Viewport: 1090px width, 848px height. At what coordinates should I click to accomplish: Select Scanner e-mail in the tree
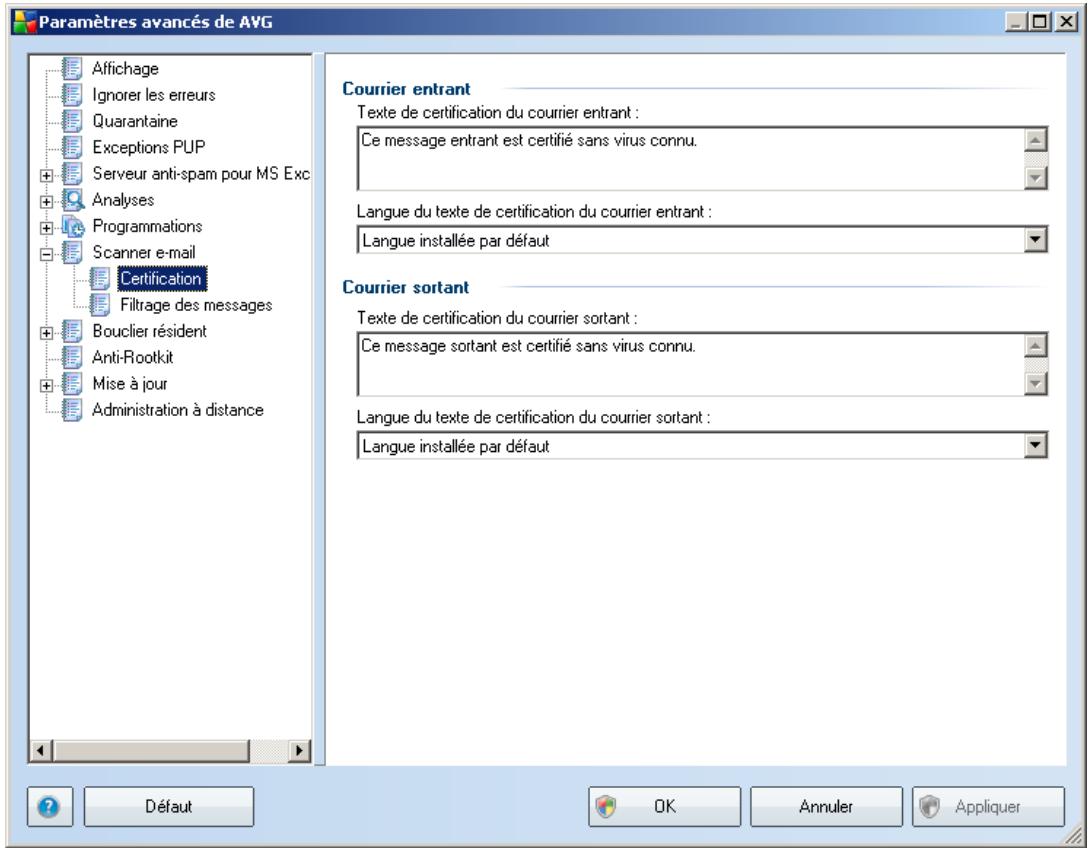tap(144, 252)
